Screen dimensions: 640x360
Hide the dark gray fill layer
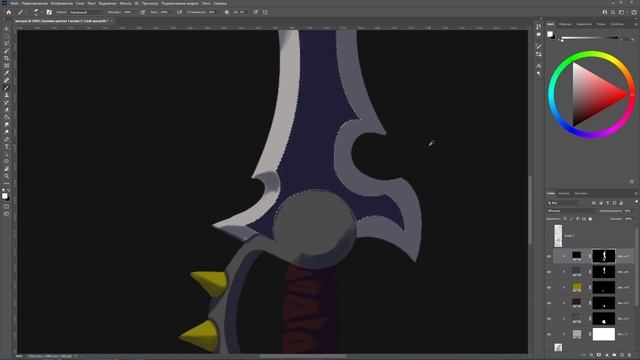coord(549,318)
